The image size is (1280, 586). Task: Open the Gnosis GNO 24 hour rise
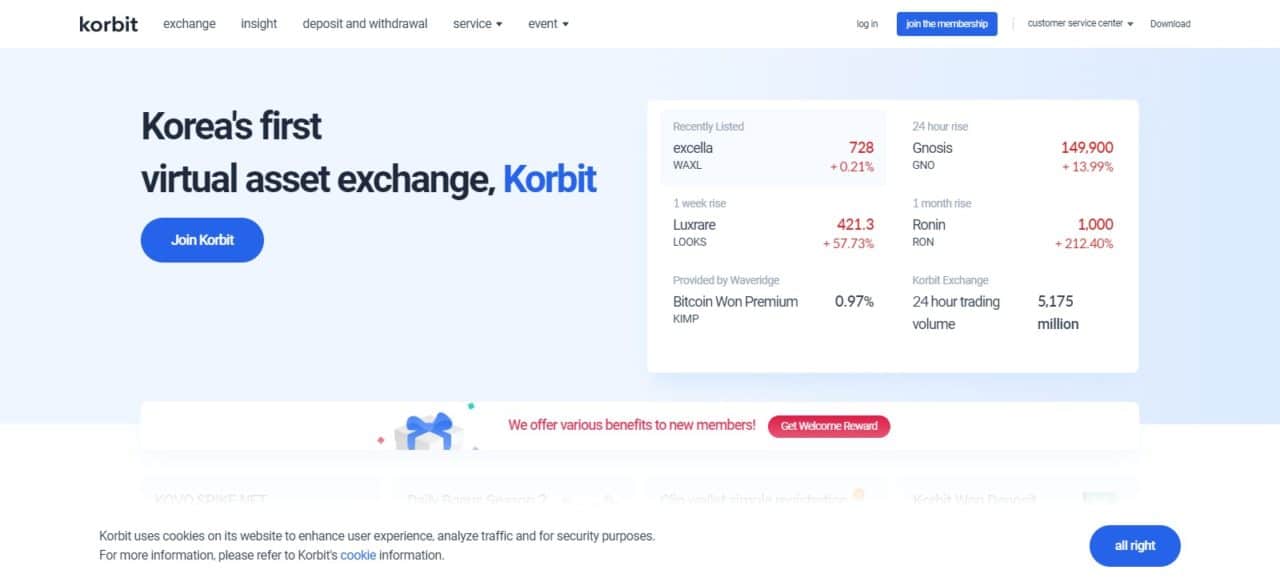tap(1012, 148)
